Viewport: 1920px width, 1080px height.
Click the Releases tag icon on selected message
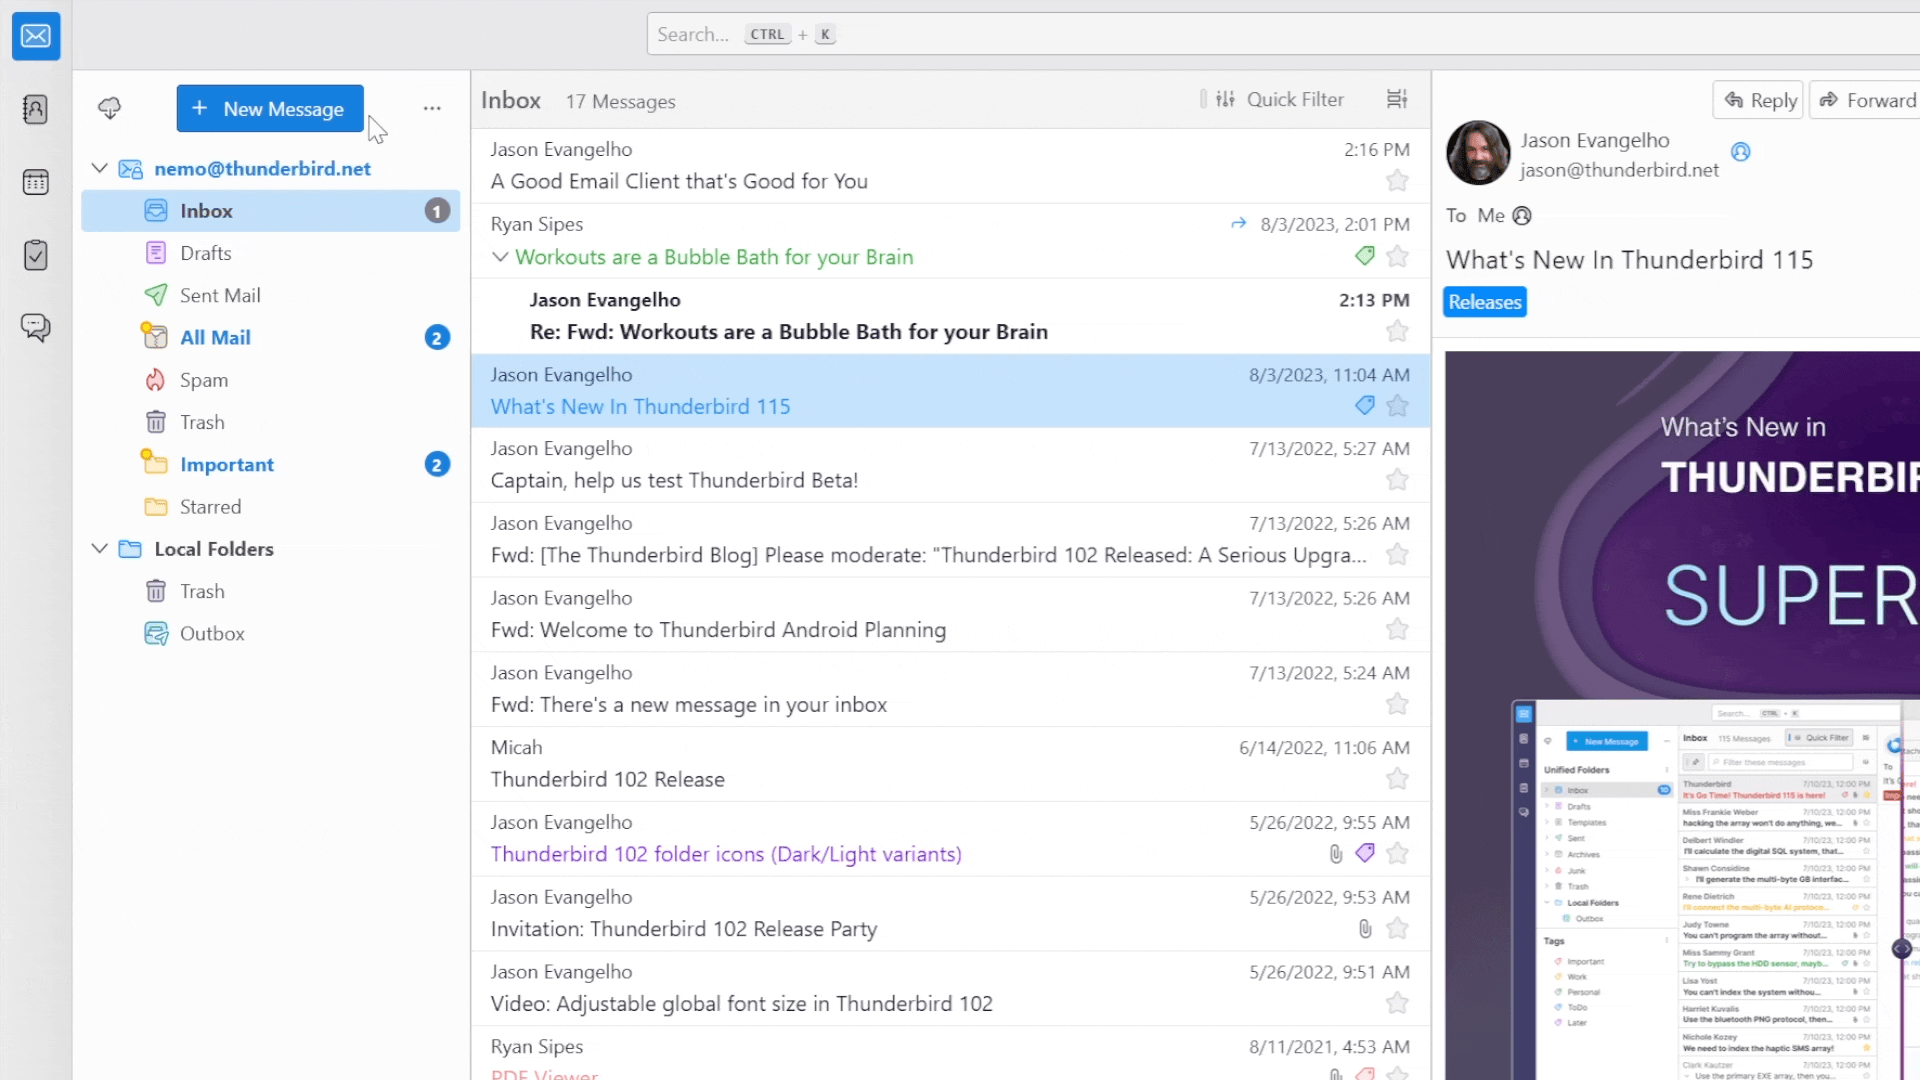click(1365, 405)
